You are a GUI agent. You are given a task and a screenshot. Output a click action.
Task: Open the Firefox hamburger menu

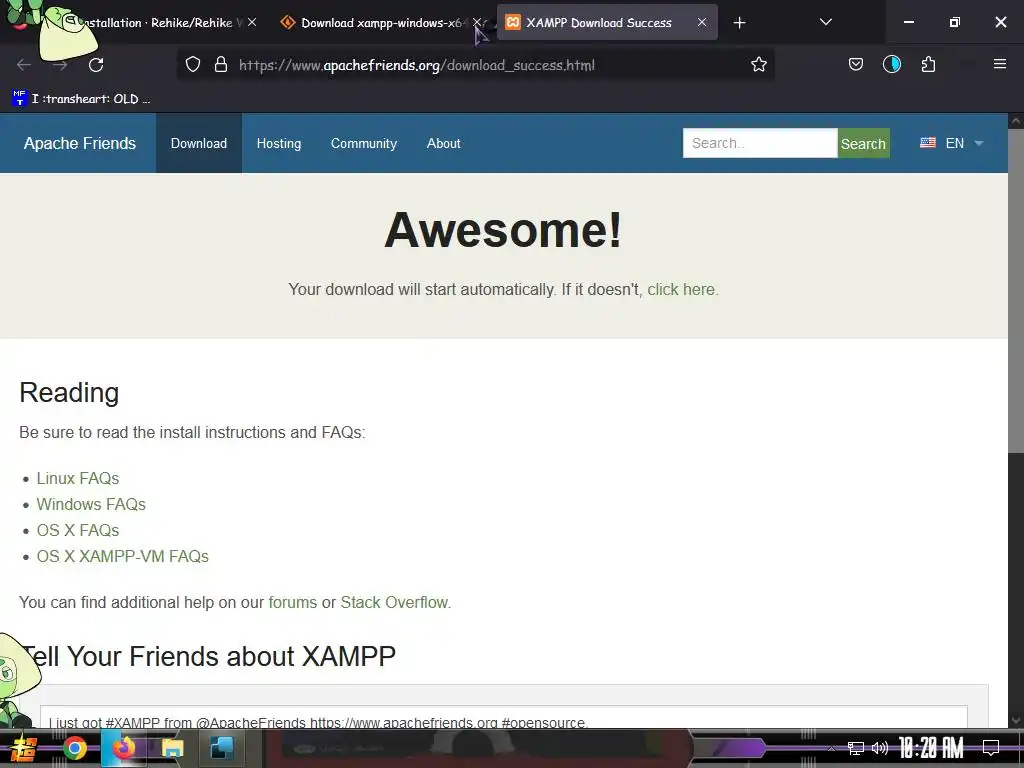click(999, 64)
